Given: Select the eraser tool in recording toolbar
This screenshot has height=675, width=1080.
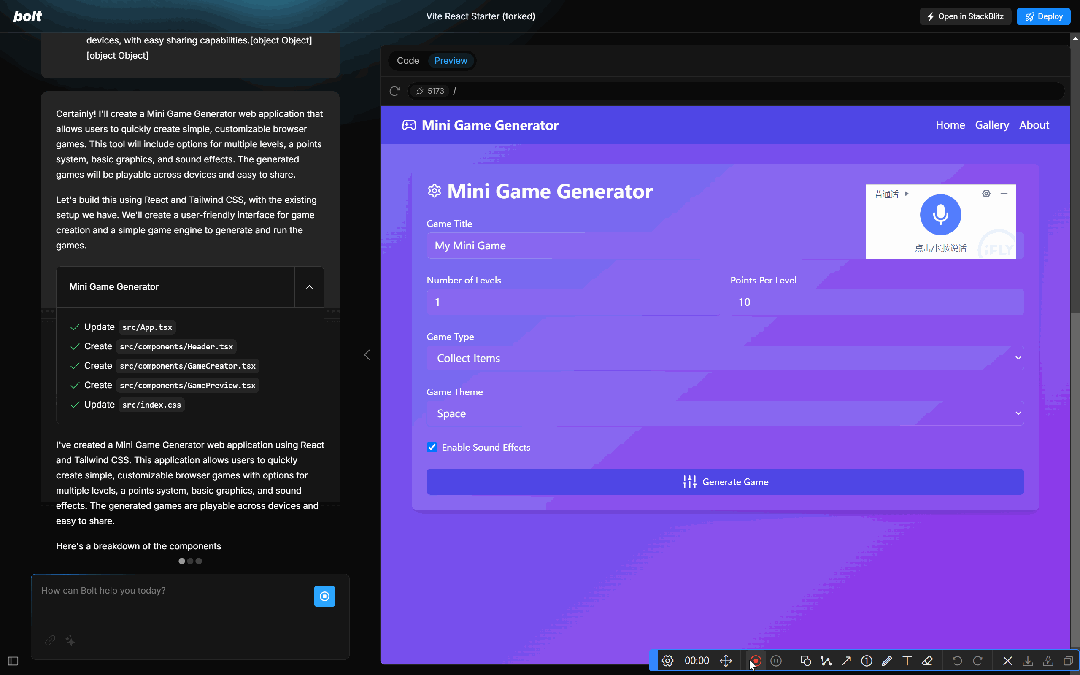Looking at the screenshot, I should tap(927, 661).
